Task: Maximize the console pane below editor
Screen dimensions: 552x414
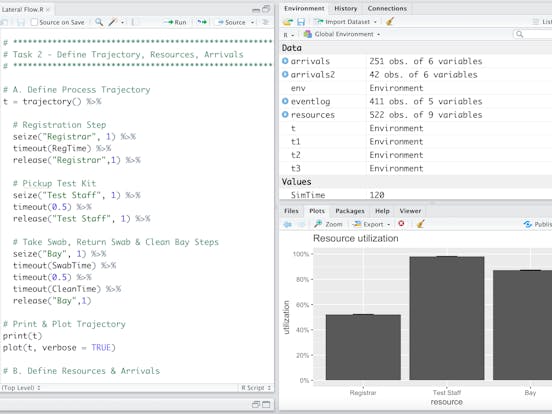Action: coord(266,404)
